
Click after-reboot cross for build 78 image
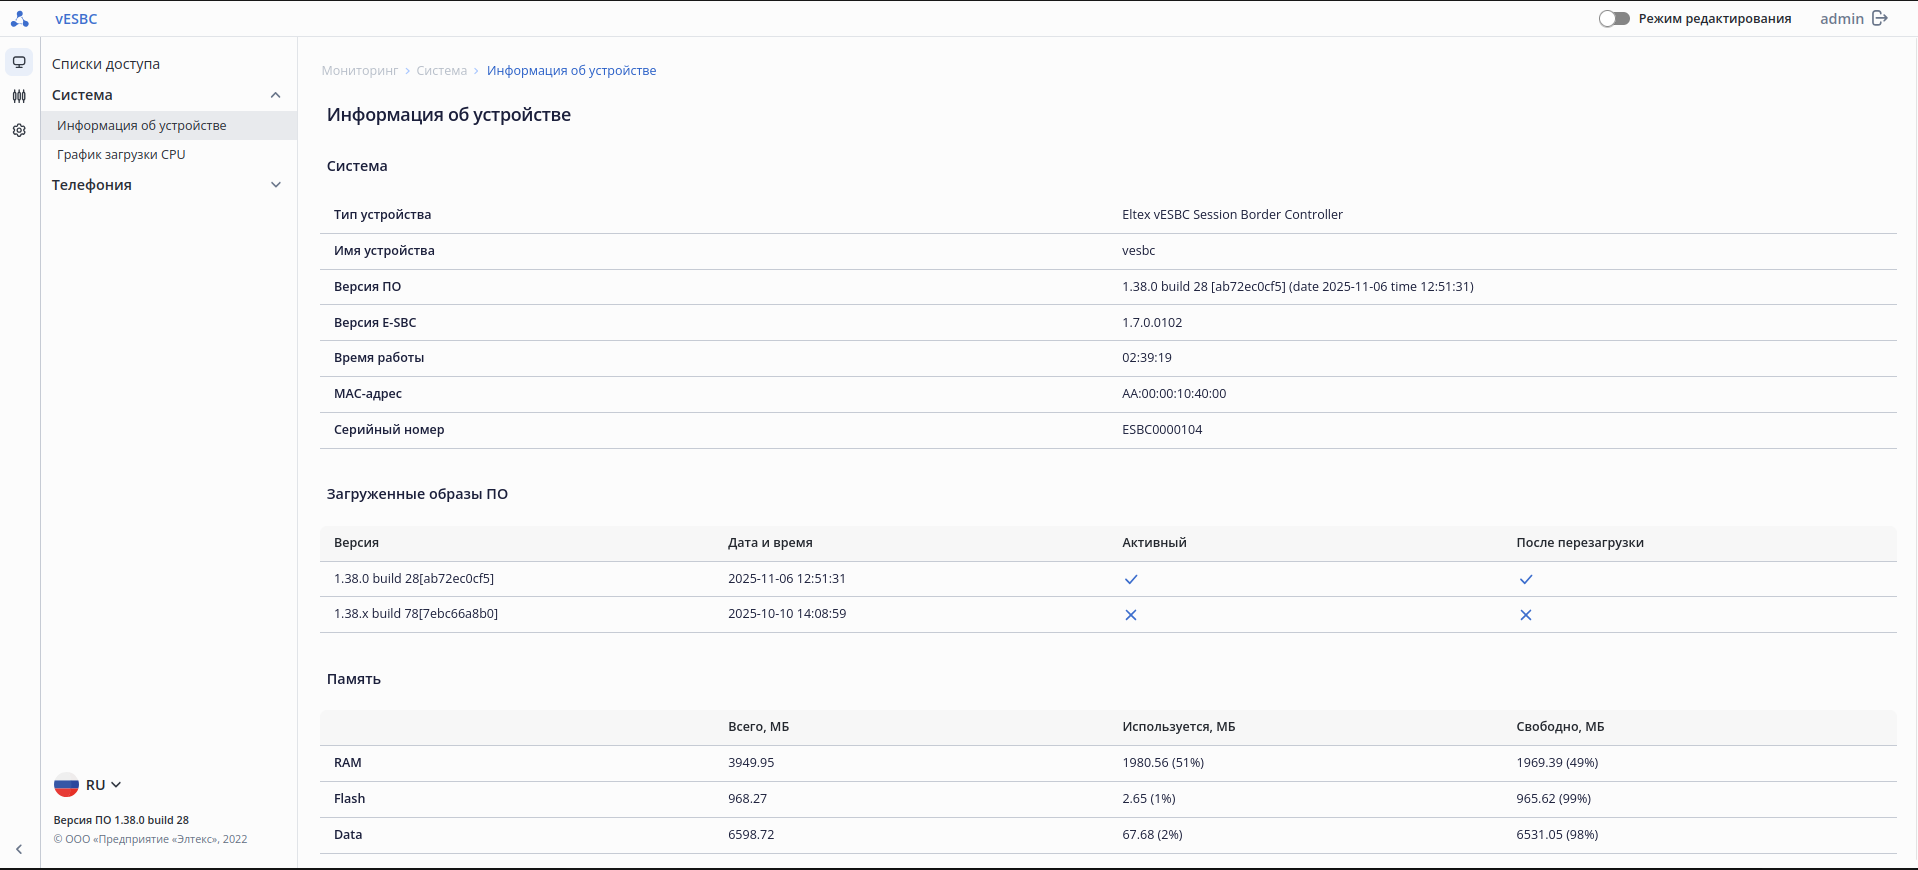[1525, 615]
